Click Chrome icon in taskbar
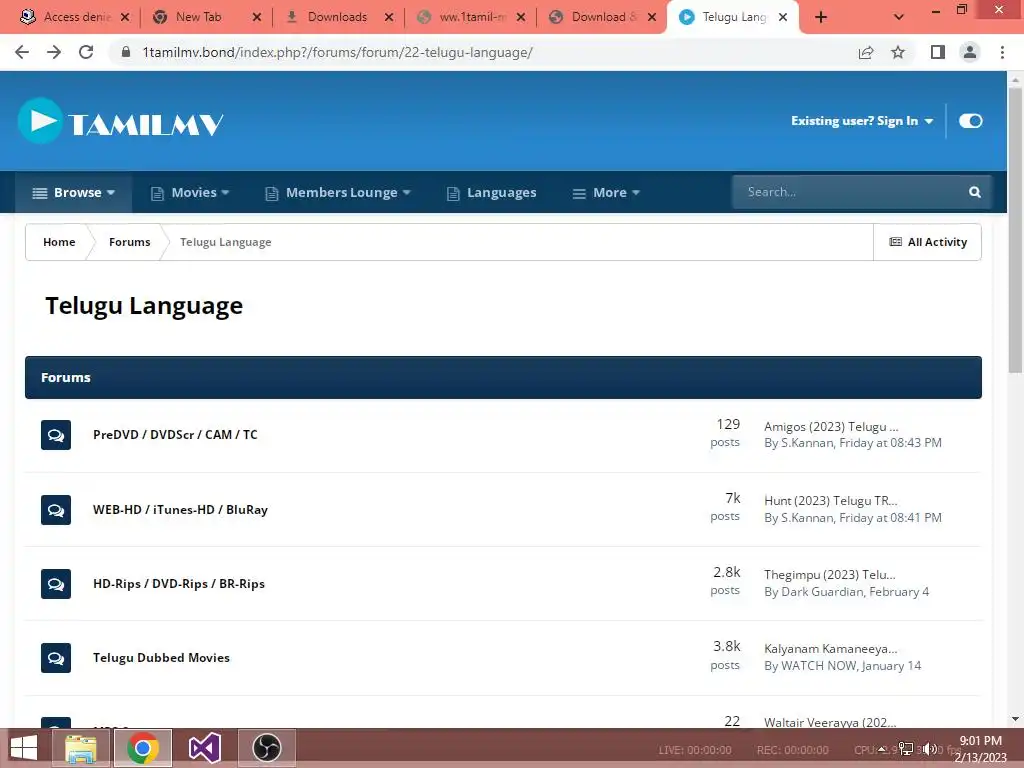The width and height of the screenshot is (1024, 768). point(143,748)
